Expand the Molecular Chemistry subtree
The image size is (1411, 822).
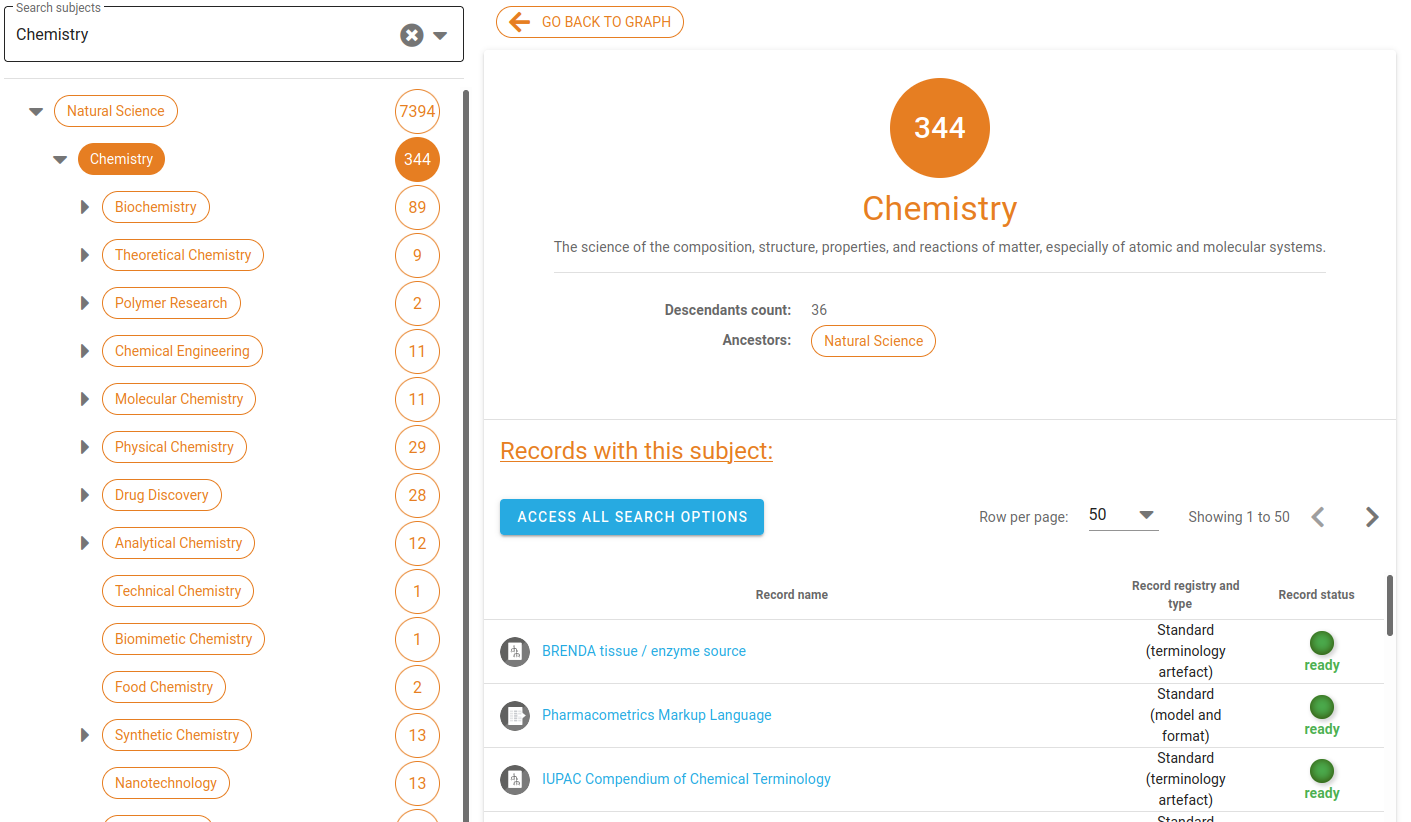tap(85, 399)
